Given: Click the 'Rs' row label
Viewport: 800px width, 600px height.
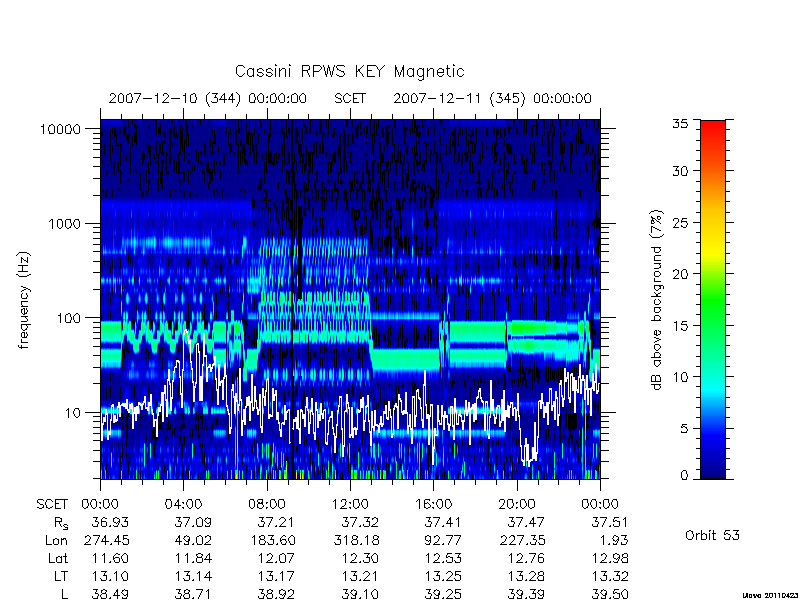Looking at the screenshot, I should pyautogui.click(x=61, y=523).
